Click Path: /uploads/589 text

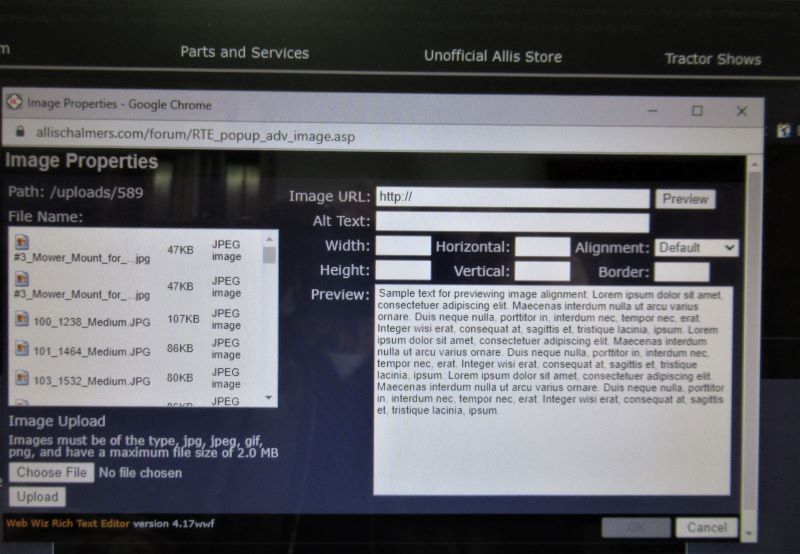pos(76,192)
